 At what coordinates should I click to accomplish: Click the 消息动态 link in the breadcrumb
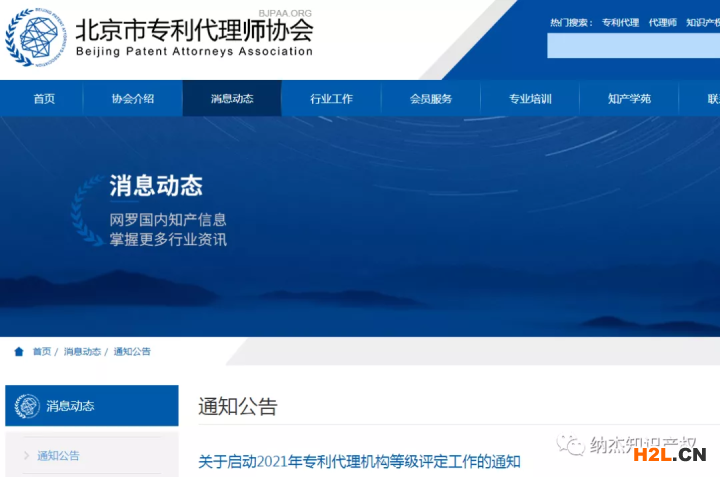[82, 352]
